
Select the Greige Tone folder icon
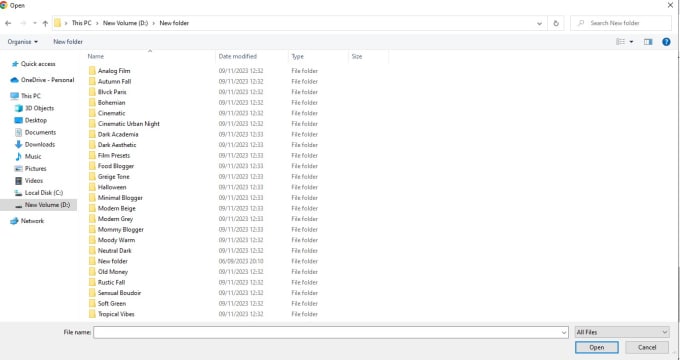point(92,177)
